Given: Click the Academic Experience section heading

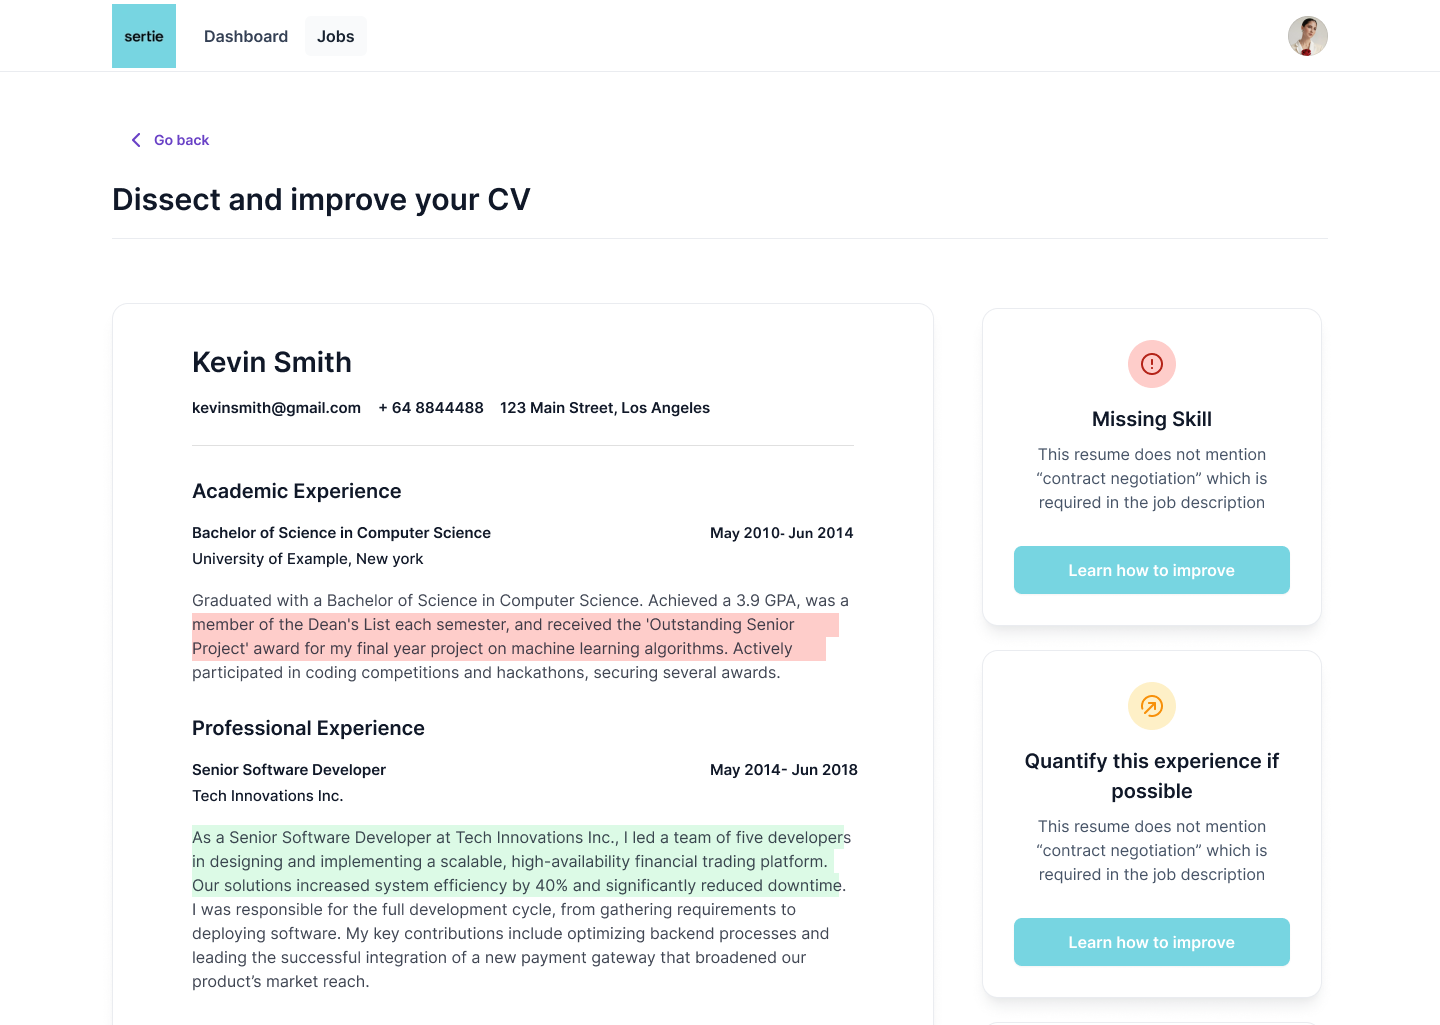Looking at the screenshot, I should 297,491.
